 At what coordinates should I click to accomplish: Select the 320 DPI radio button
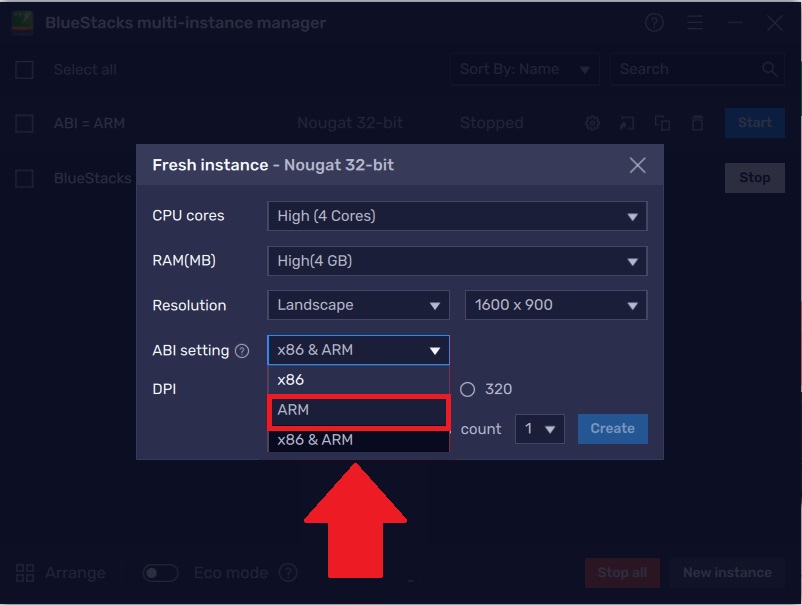click(x=468, y=389)
